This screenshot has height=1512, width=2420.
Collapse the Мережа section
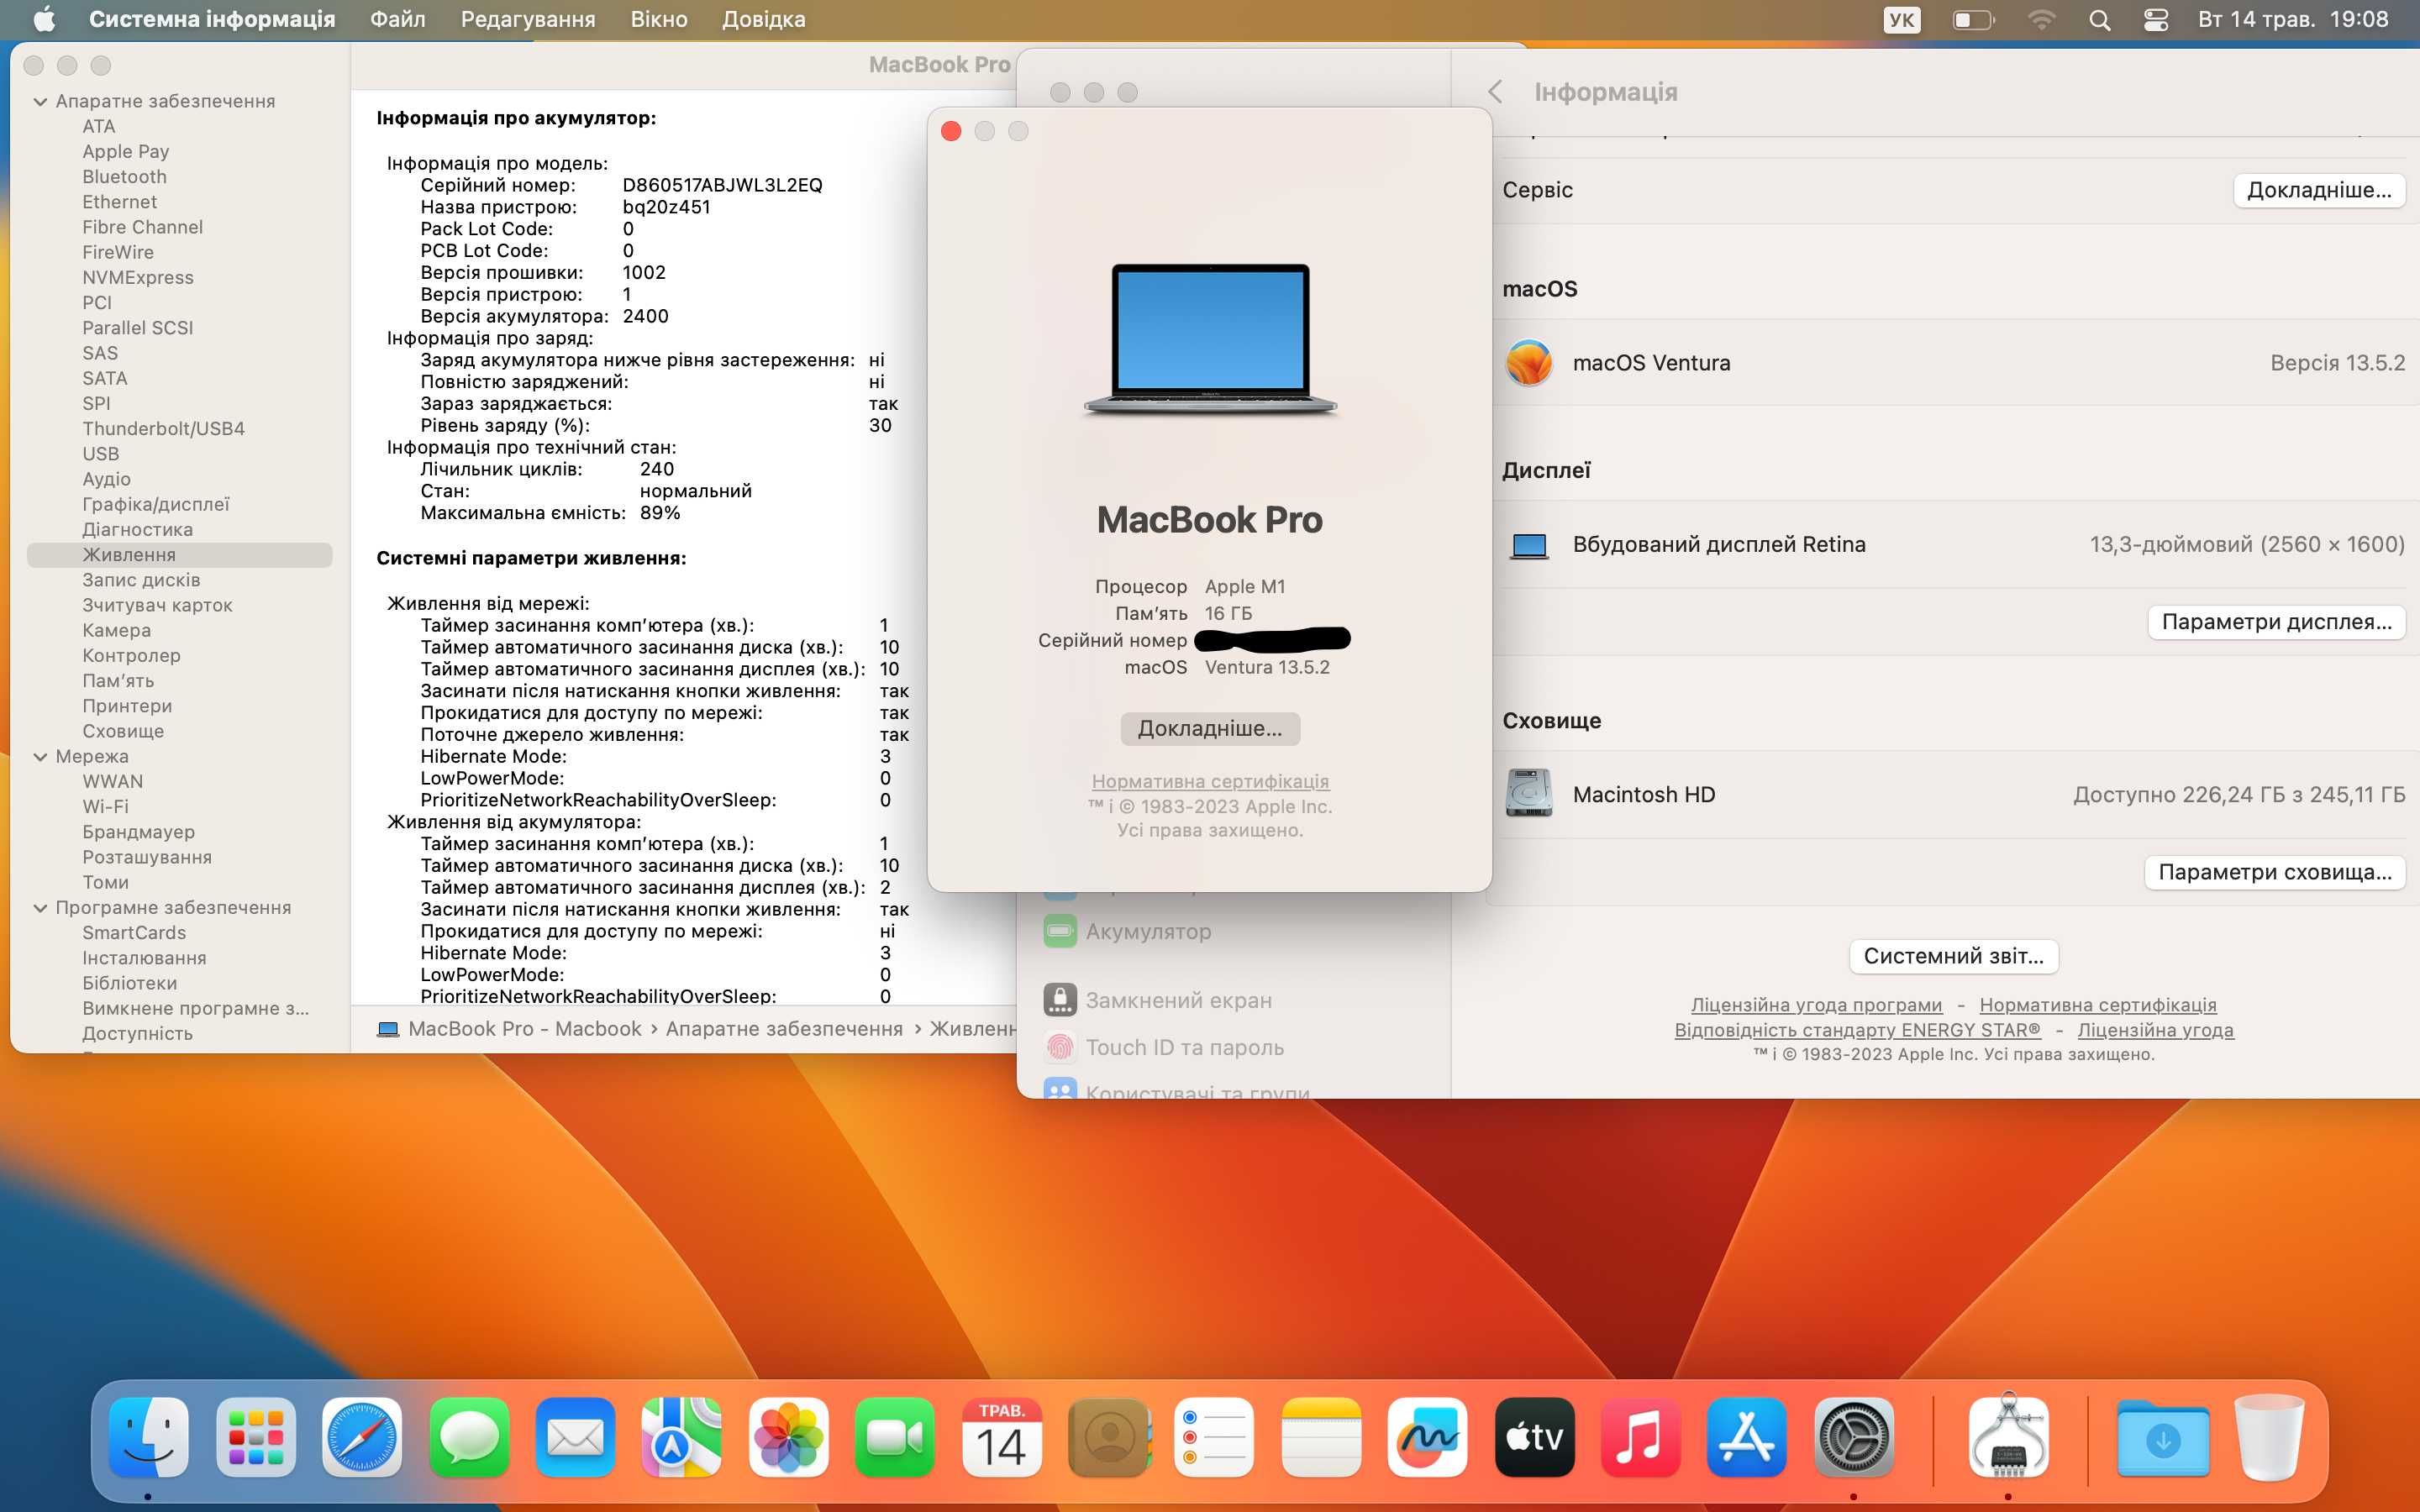click(41, 756)
